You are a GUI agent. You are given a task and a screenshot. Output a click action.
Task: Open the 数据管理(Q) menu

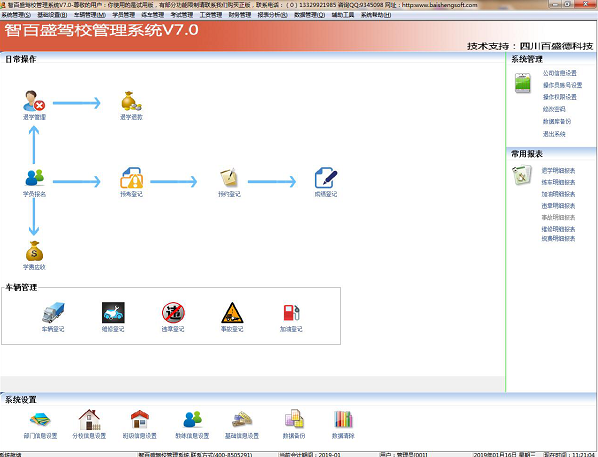(310, 15)
